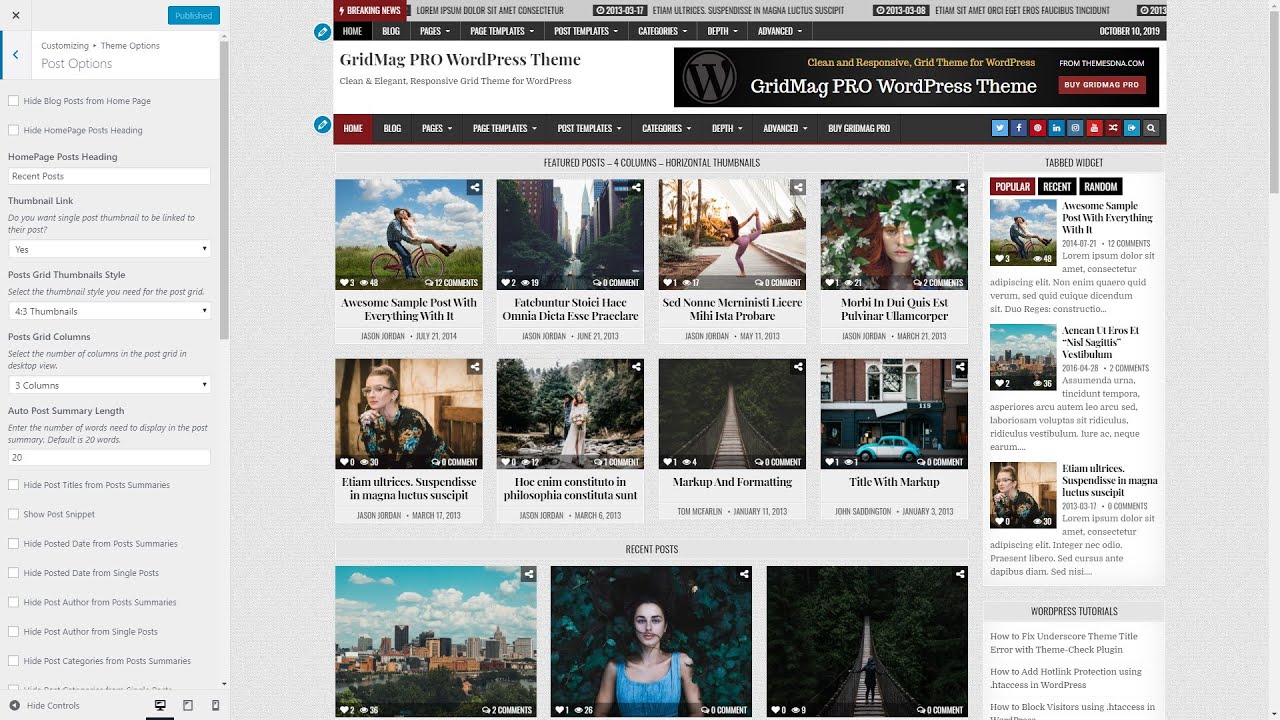Check Hide Posted Date from Single Posts
Image resolution: width=1280 pixels, height=720 pixels.
(13, 573)
